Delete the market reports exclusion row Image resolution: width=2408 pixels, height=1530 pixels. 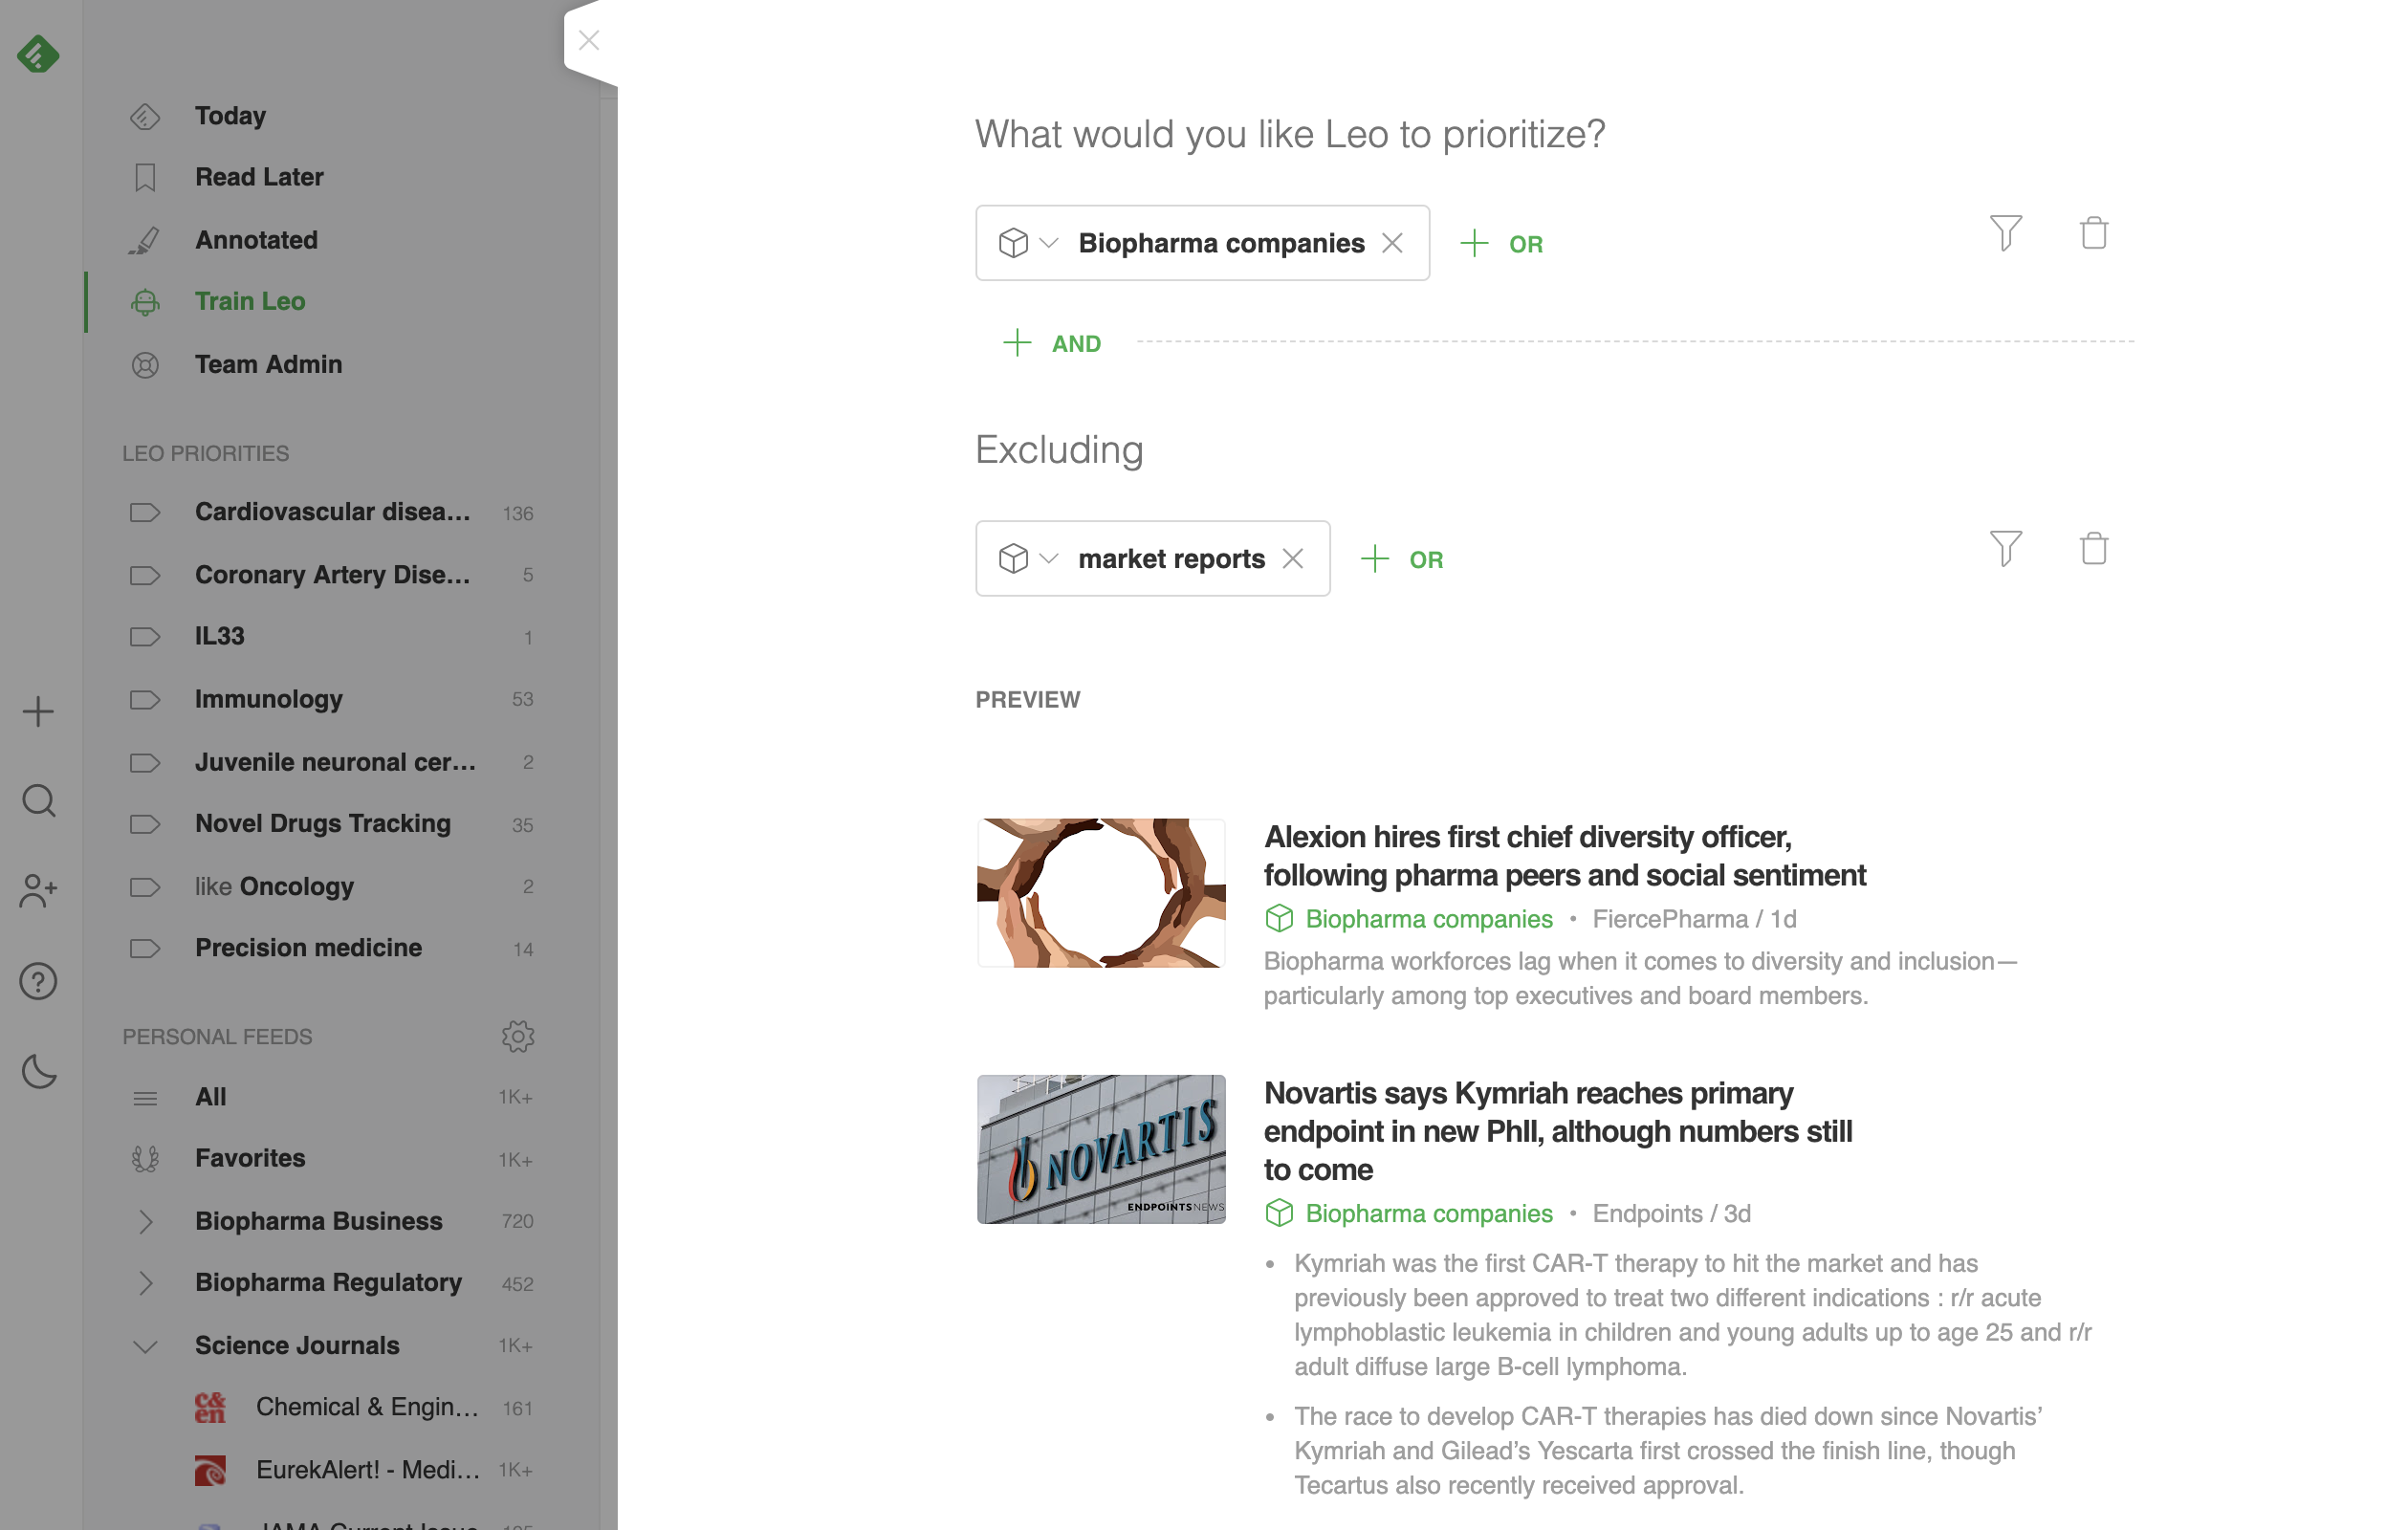[2093, 548]
